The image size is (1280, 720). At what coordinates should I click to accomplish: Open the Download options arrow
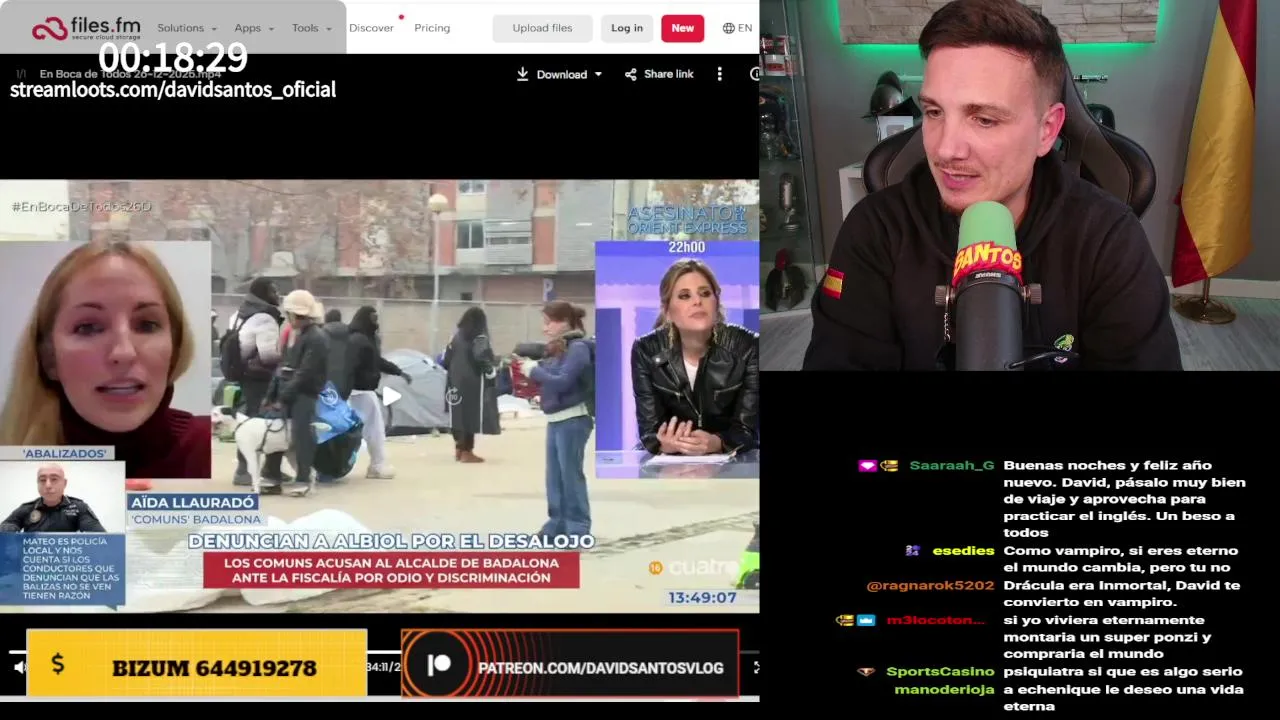pyautogui.click(x=598, y=74)
